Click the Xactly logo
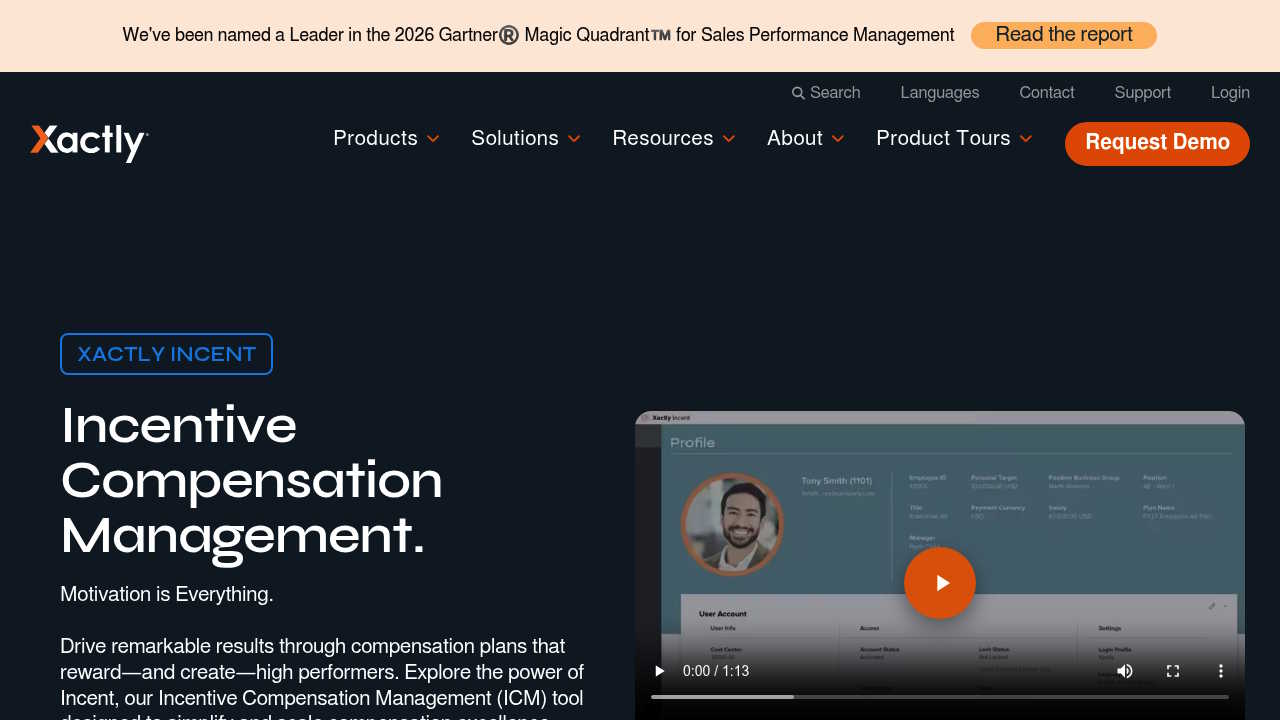1280x720 pixels. point(89,142)
